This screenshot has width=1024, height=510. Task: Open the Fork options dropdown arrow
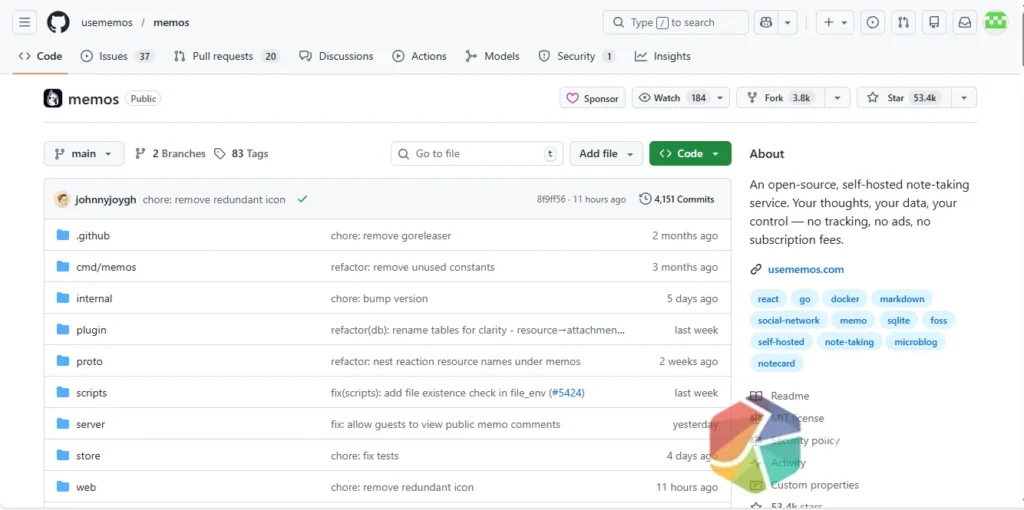pyautogui.click(x=837, y=98)
